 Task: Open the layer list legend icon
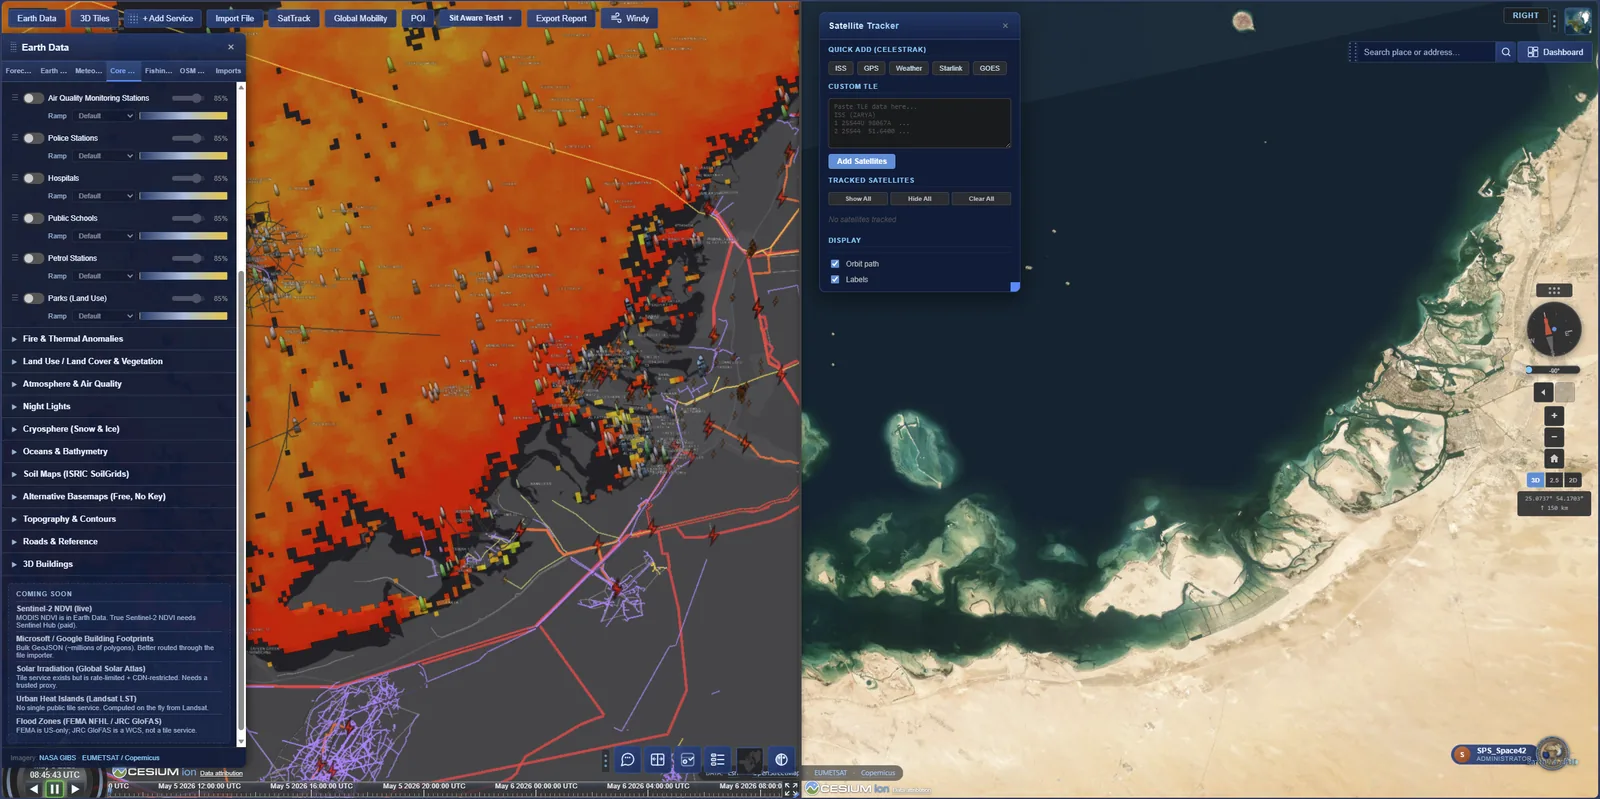pos(717,760)
